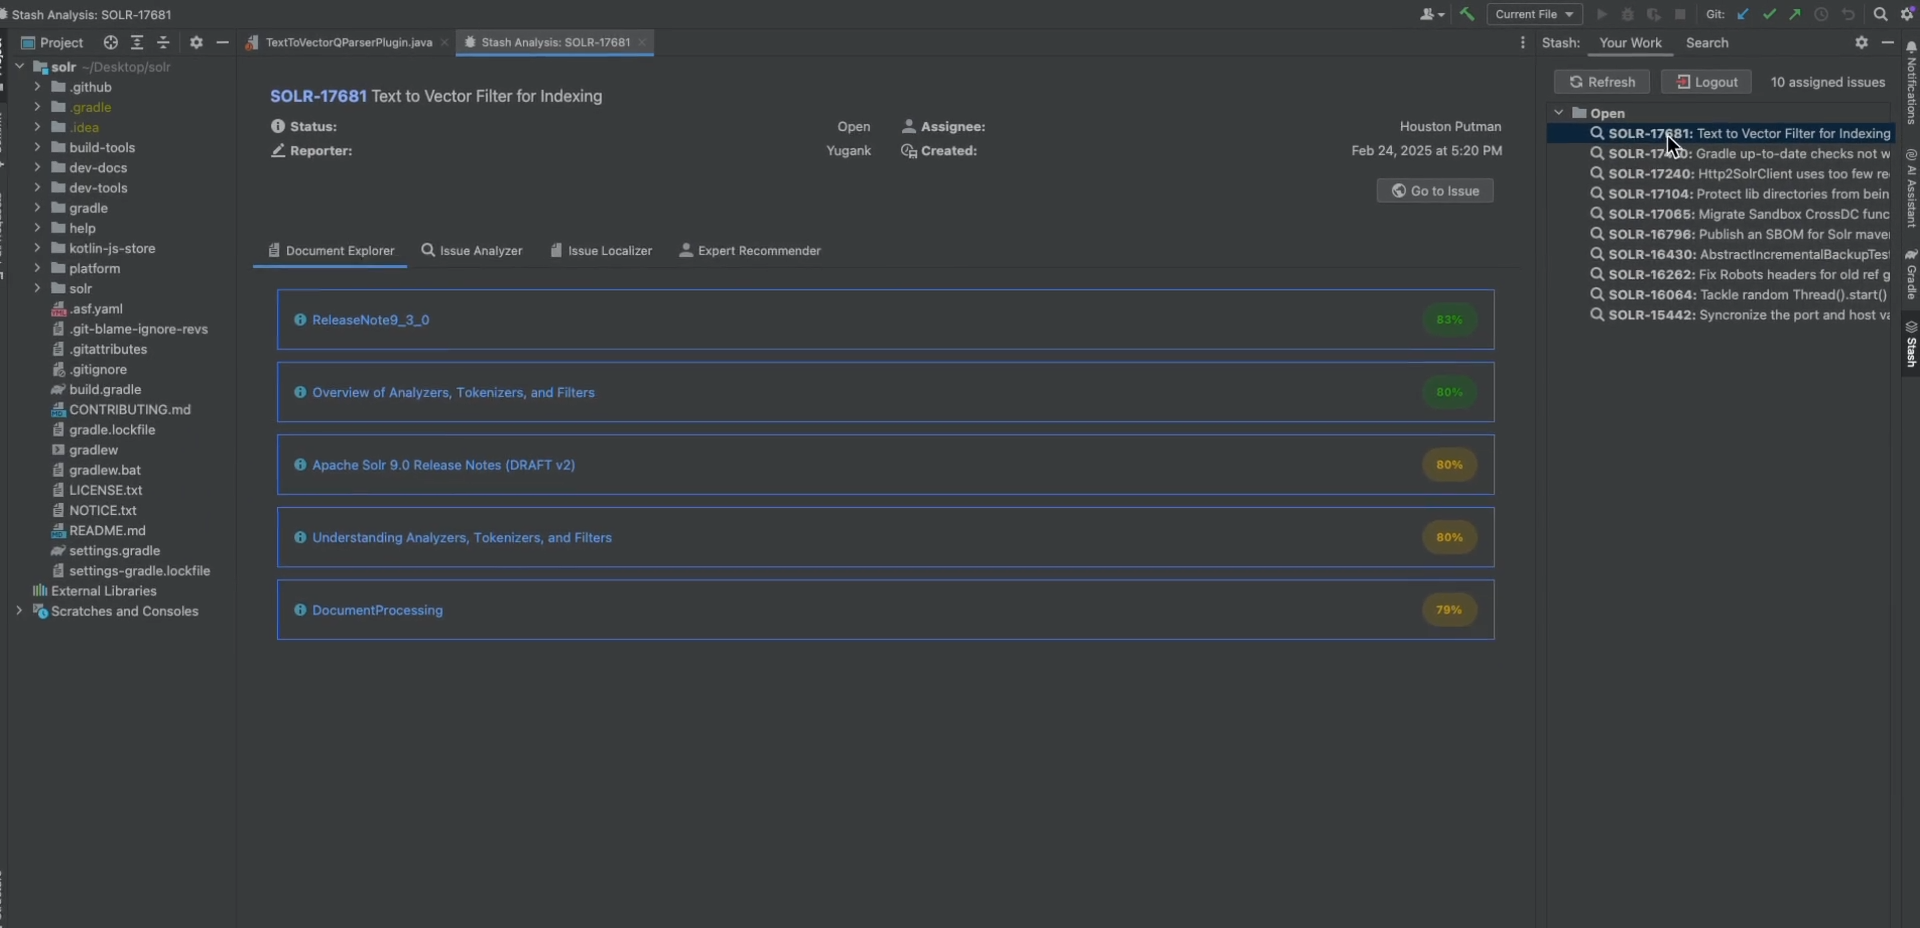Open the Expert Recommender tab
The height and width of the screenshot is (928, 1920).
[x=750, y=250]
